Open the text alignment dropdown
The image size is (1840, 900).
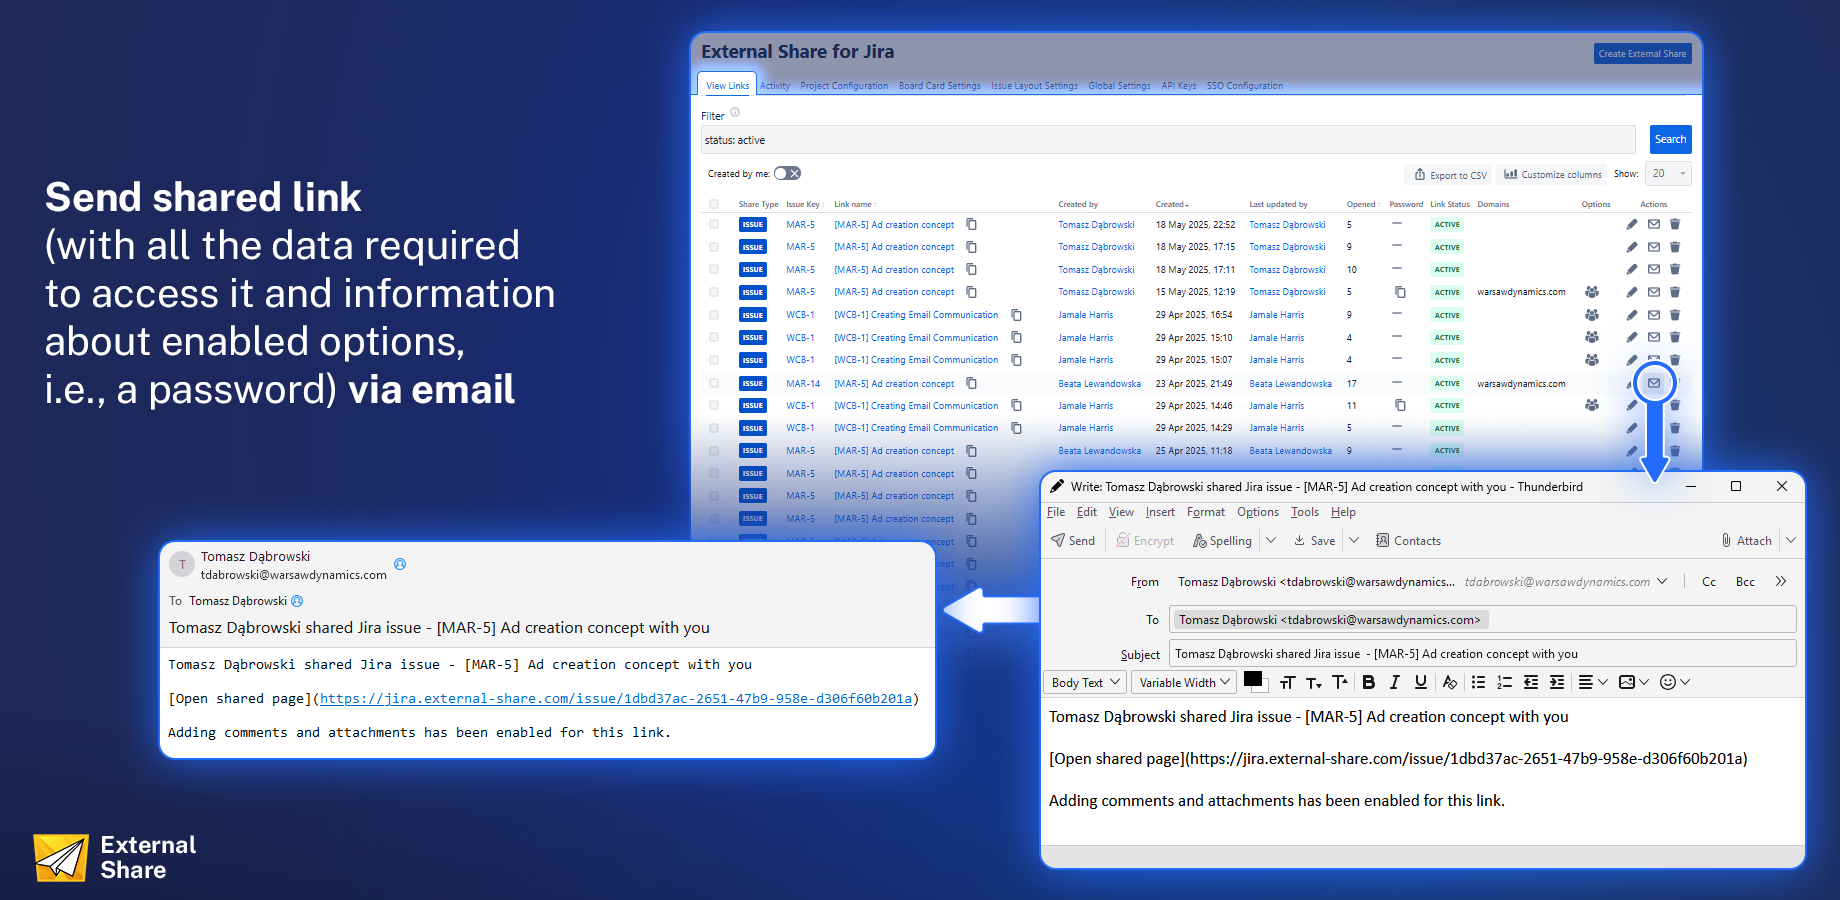pyautogui.click(x=1592, y=682)
